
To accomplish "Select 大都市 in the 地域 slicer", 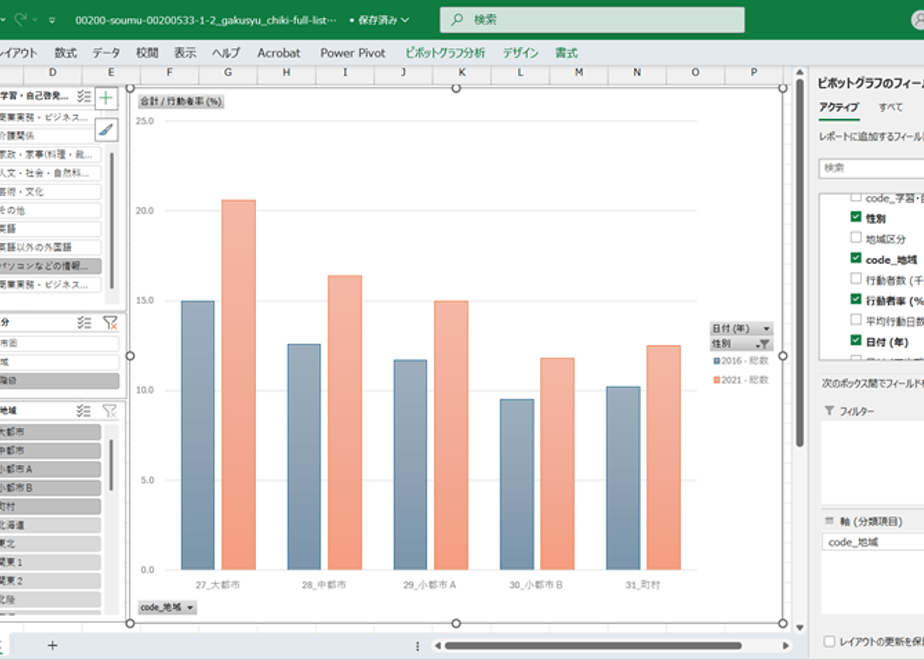I will [x=50, y=432].
